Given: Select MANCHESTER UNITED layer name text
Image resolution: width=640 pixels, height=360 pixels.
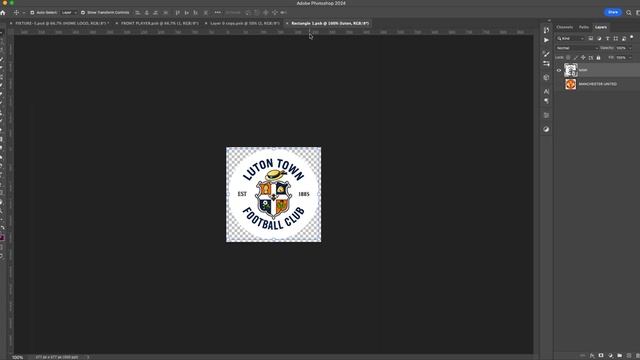Looking at the screenshot, I should (x=598, y=84).
